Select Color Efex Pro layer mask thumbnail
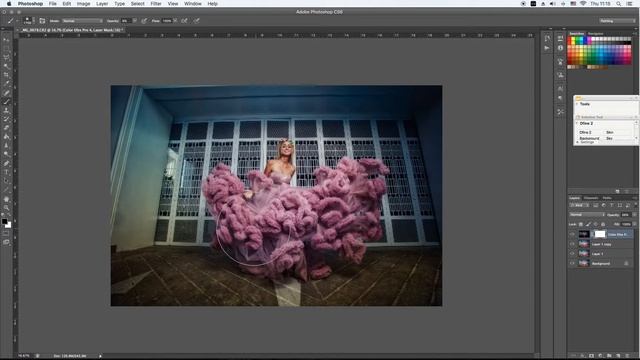This screenshot has height=360, width=640. tap(600, 234)
